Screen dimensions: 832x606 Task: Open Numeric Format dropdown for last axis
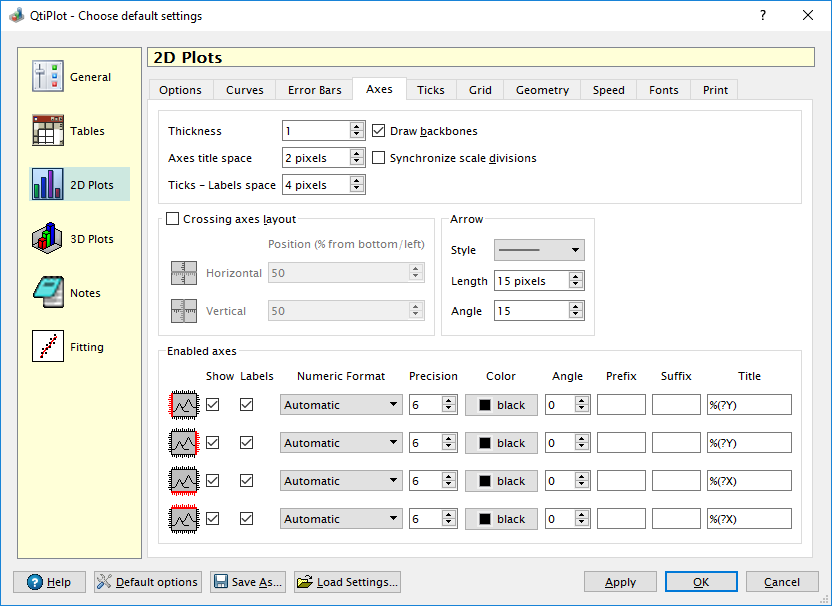pos(340,519)
